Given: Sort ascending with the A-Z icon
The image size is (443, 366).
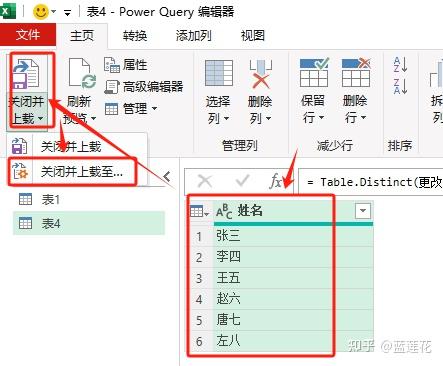Looking at the screenshot, I should tap(400, 65).
